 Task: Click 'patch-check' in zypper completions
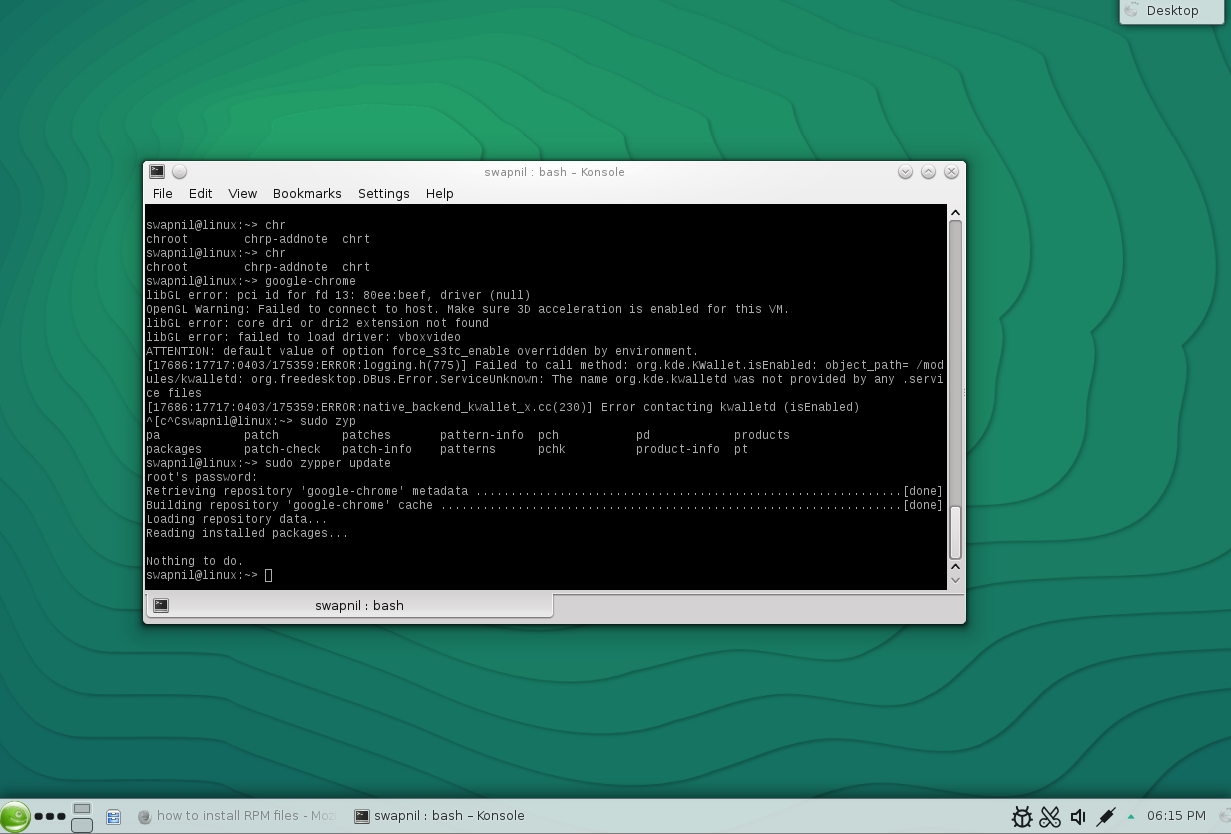(282, 449)
